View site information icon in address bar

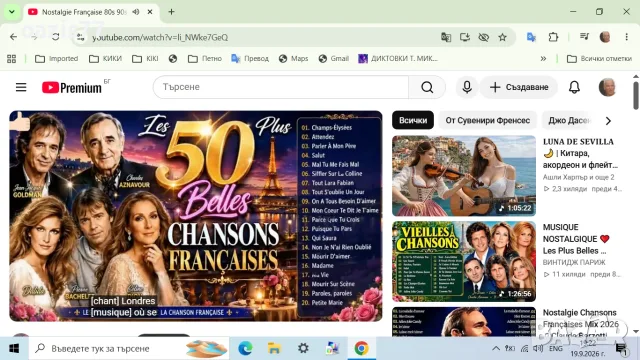80,37
